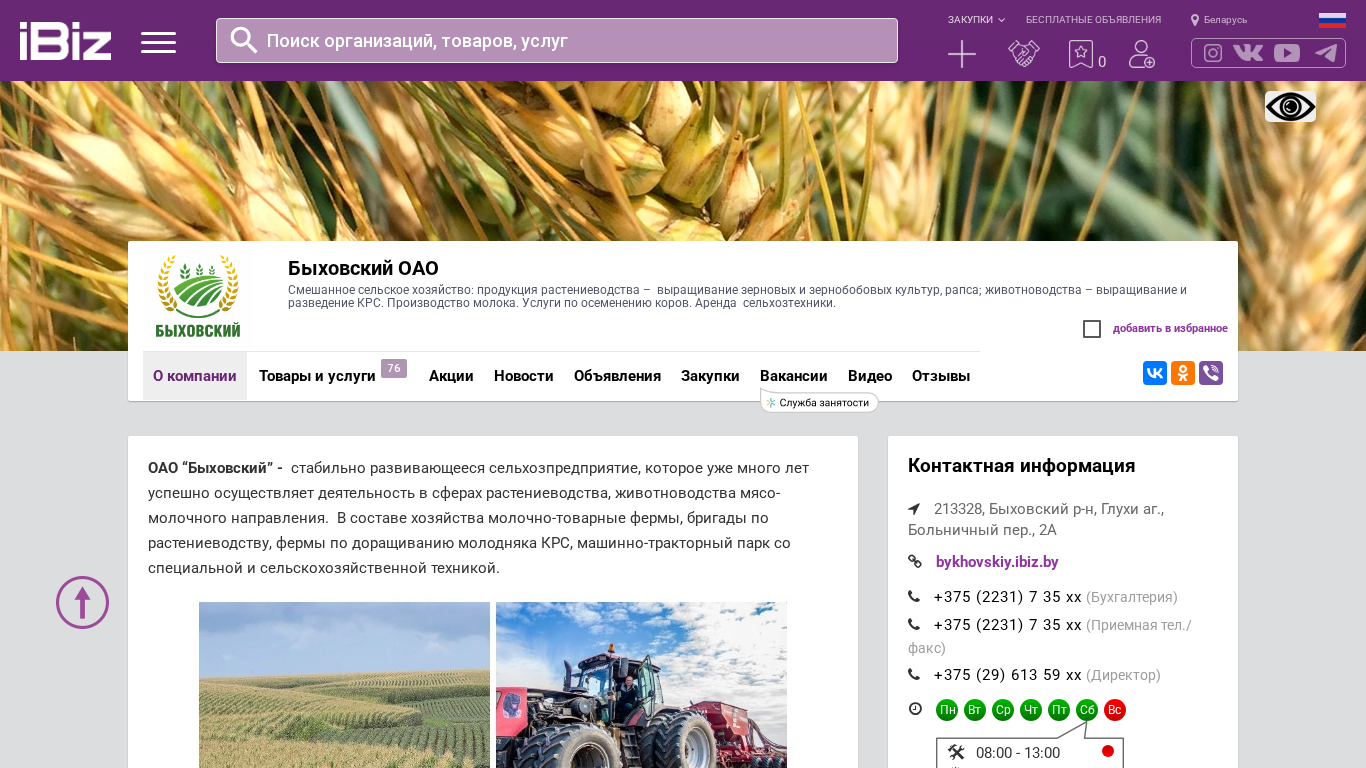Expand the Закупки dropdown in header
The height and width of the screenshot is (768, 1366).
tap(976, 20)
